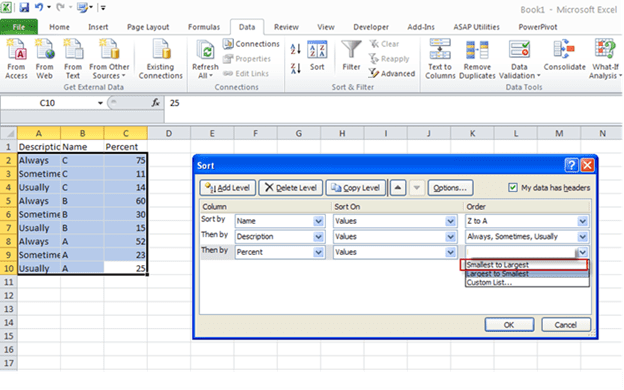The height and width of the screenshot is (390, 624).
Task: Open the Developer tab
Action: point(371,27)
